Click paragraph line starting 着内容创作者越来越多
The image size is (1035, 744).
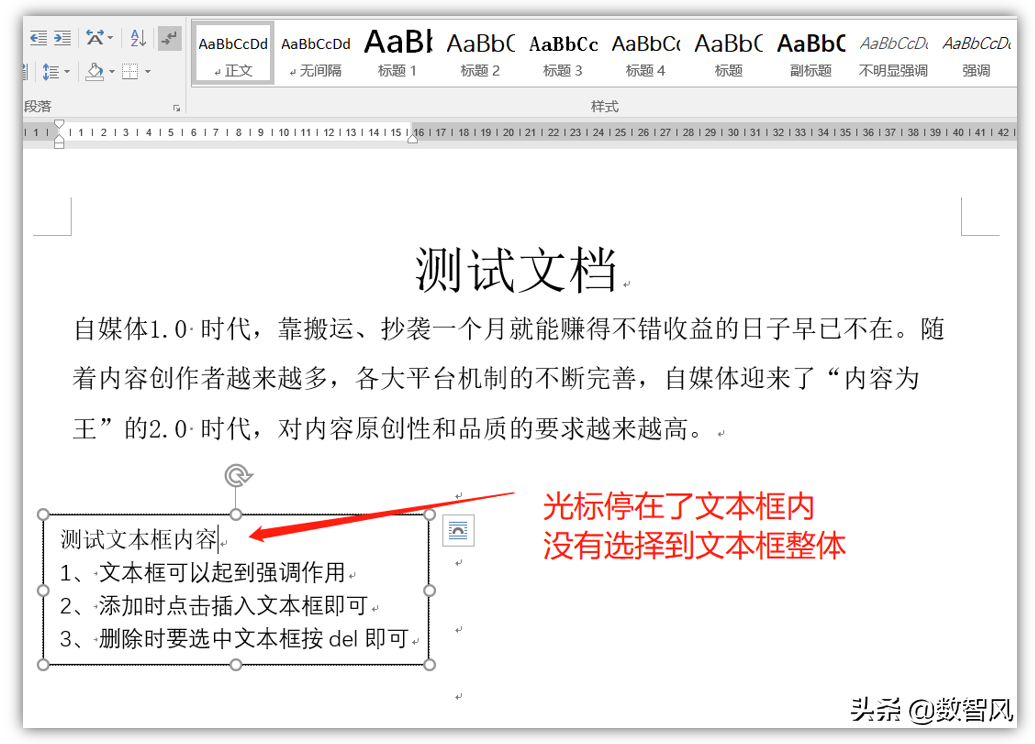pos(496,378)
